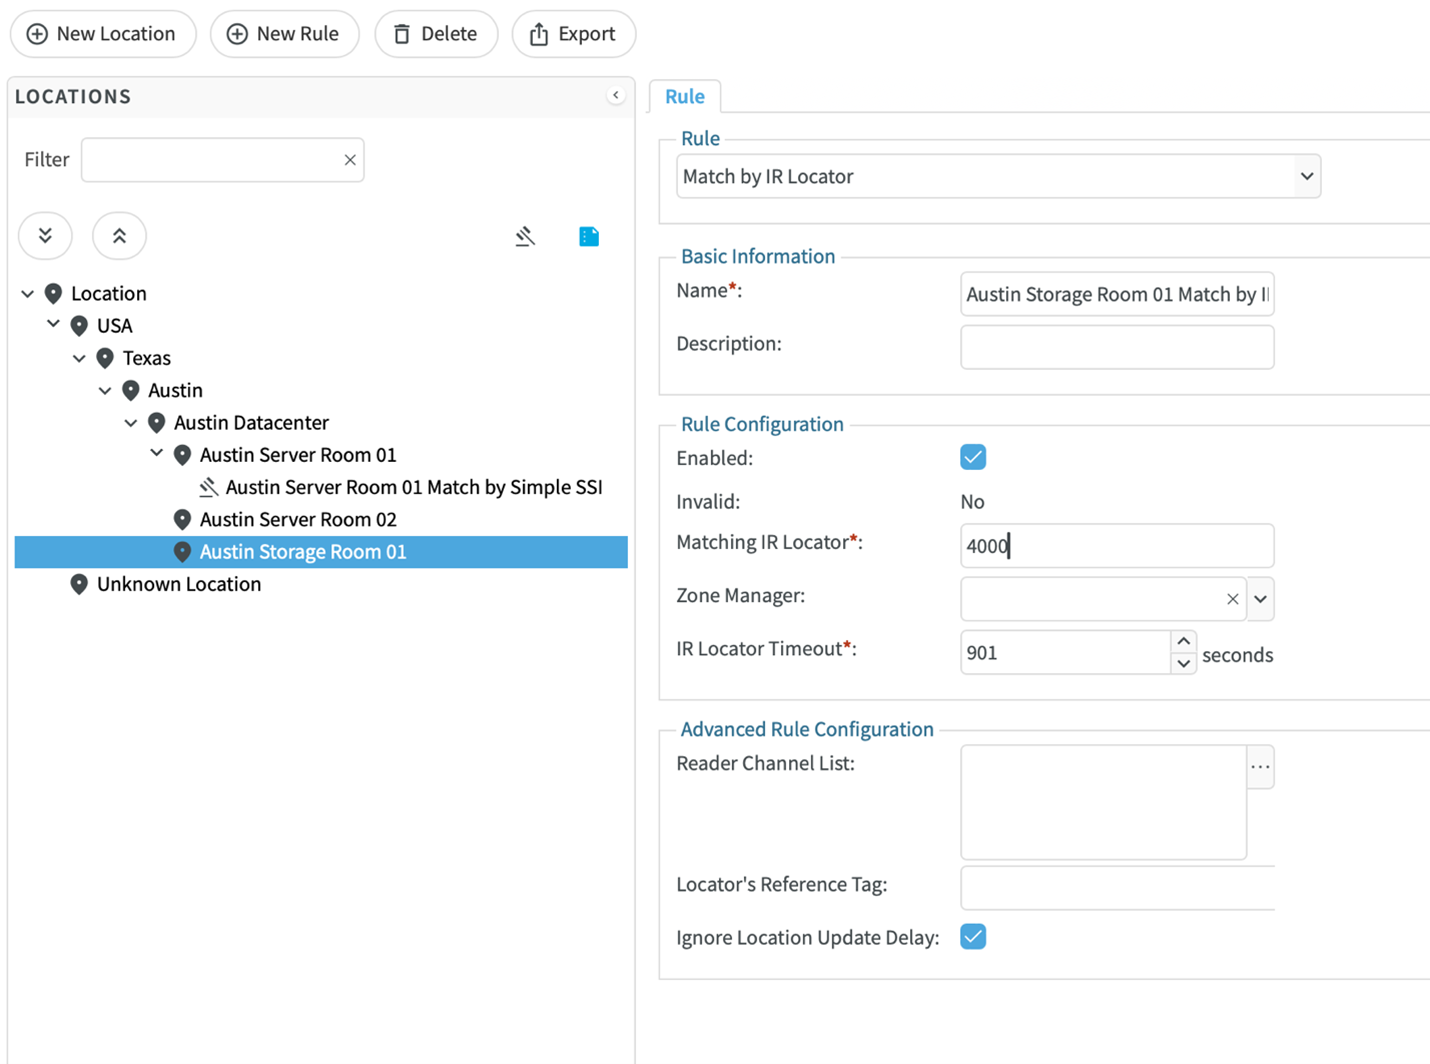Viewport: 1430px width, 1064px height.
Task: Select Austin Server Room 02 in tree
Action: click(297, 519)
